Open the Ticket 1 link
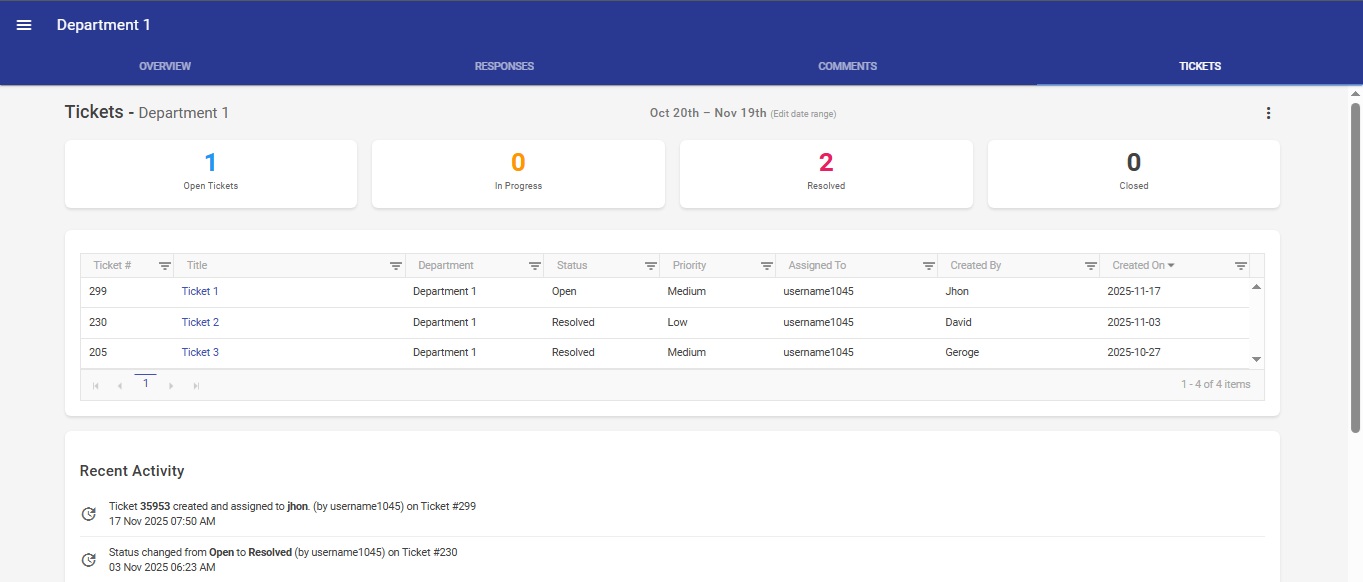 click(200, 292)
